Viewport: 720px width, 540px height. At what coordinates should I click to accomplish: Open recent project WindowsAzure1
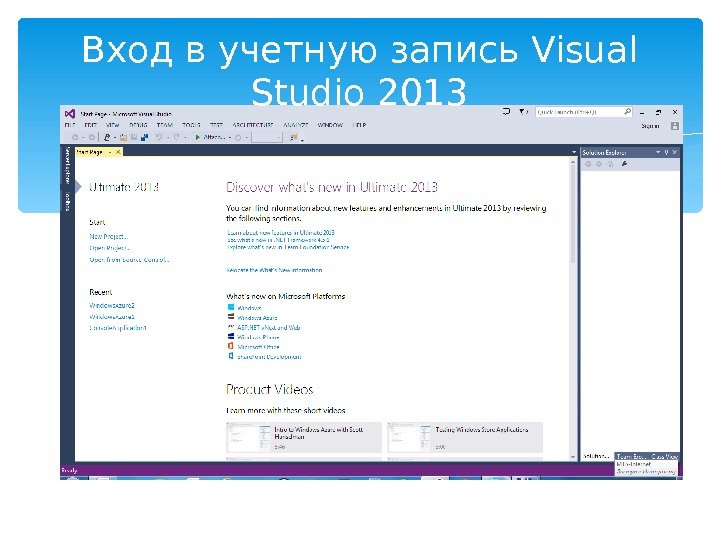coord(112,317)
